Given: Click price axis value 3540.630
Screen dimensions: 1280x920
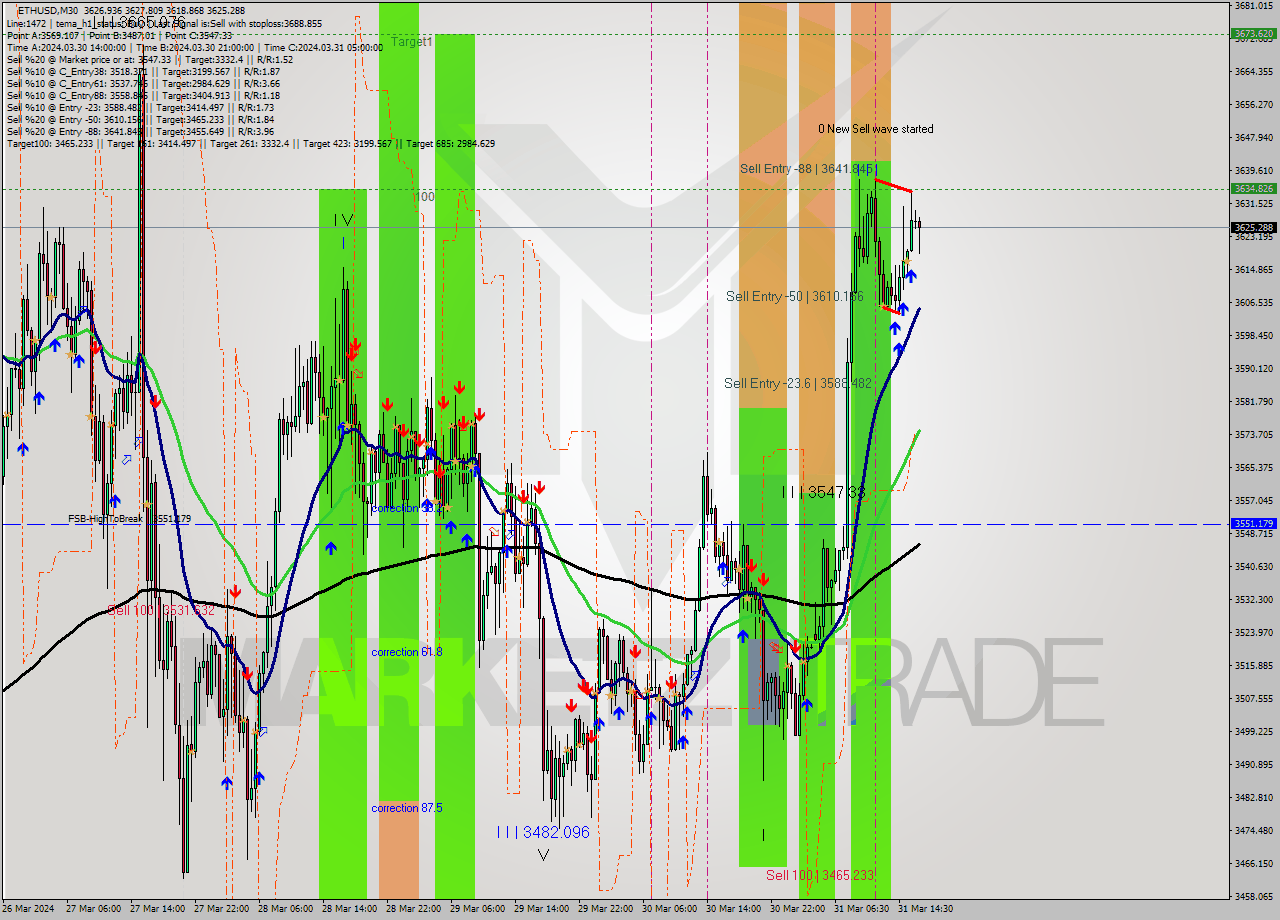Looking at the screenshot, I should click(x=1254, y=566).
